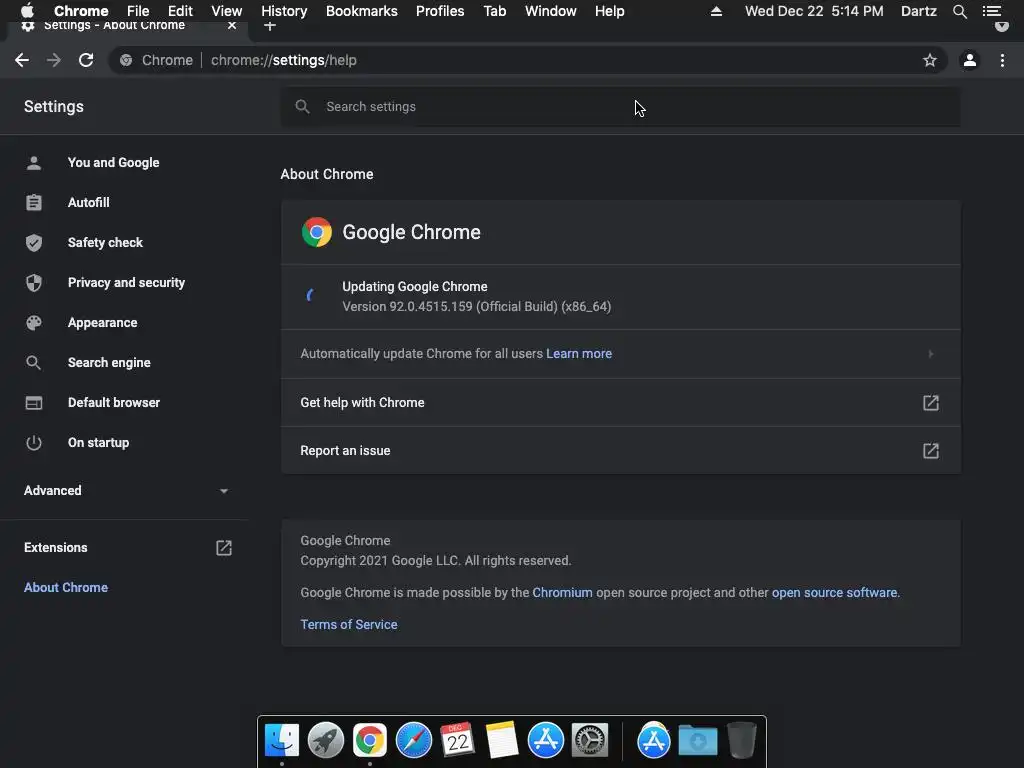Open the Window menu

click(551, 11)
